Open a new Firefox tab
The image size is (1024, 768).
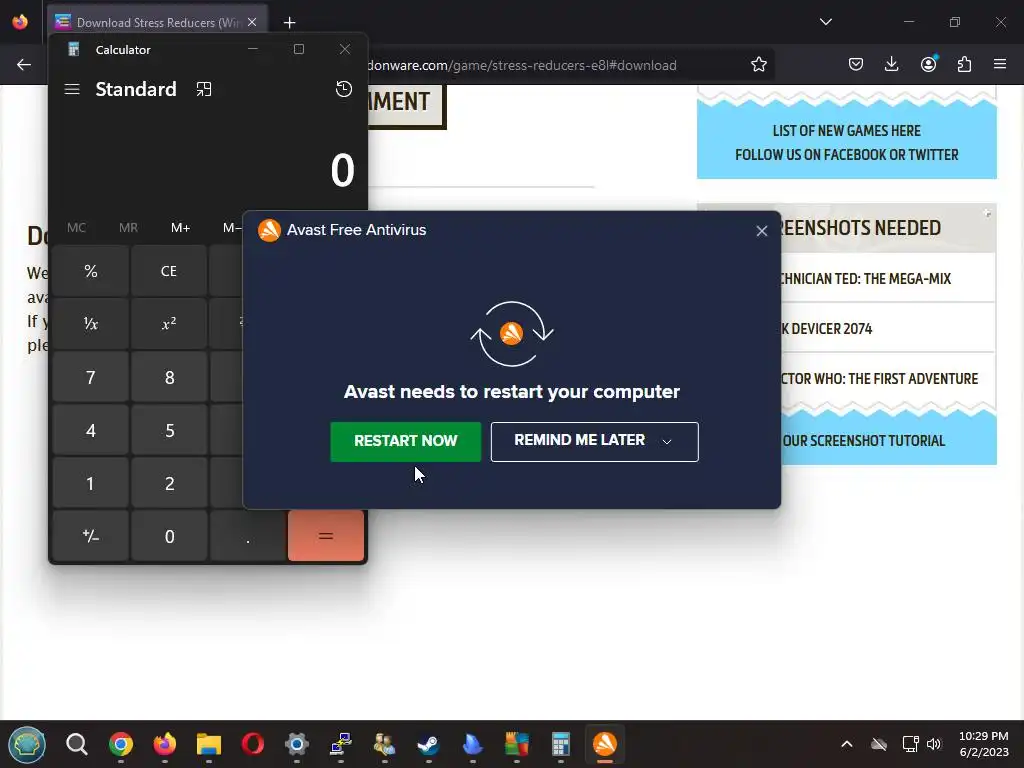(x=289, y=23)
